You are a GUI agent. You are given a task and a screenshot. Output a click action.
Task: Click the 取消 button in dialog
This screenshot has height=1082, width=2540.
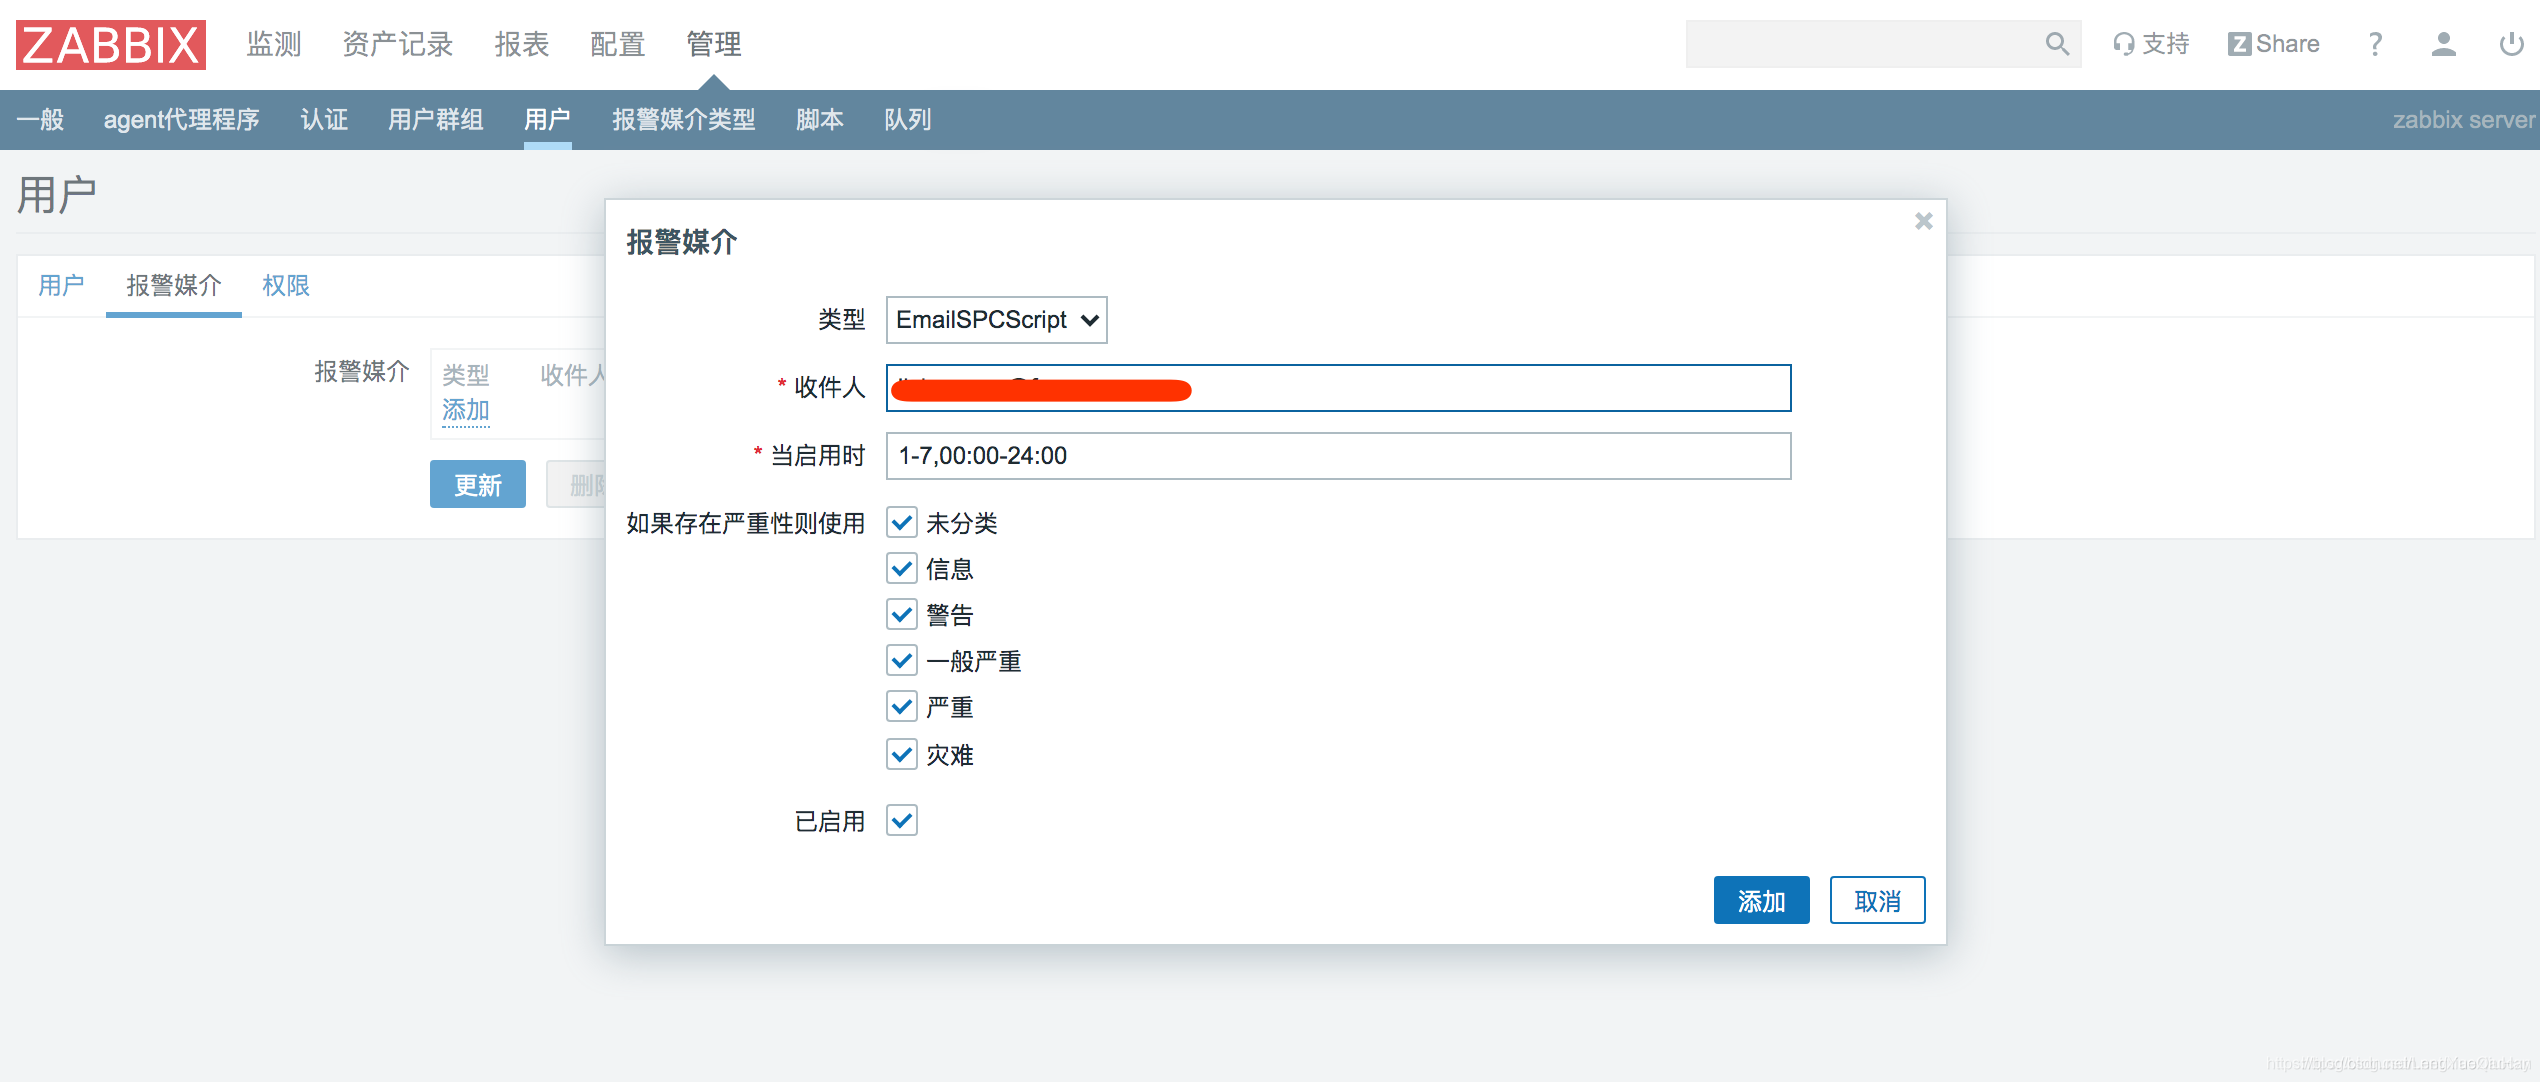[1878, 900]
